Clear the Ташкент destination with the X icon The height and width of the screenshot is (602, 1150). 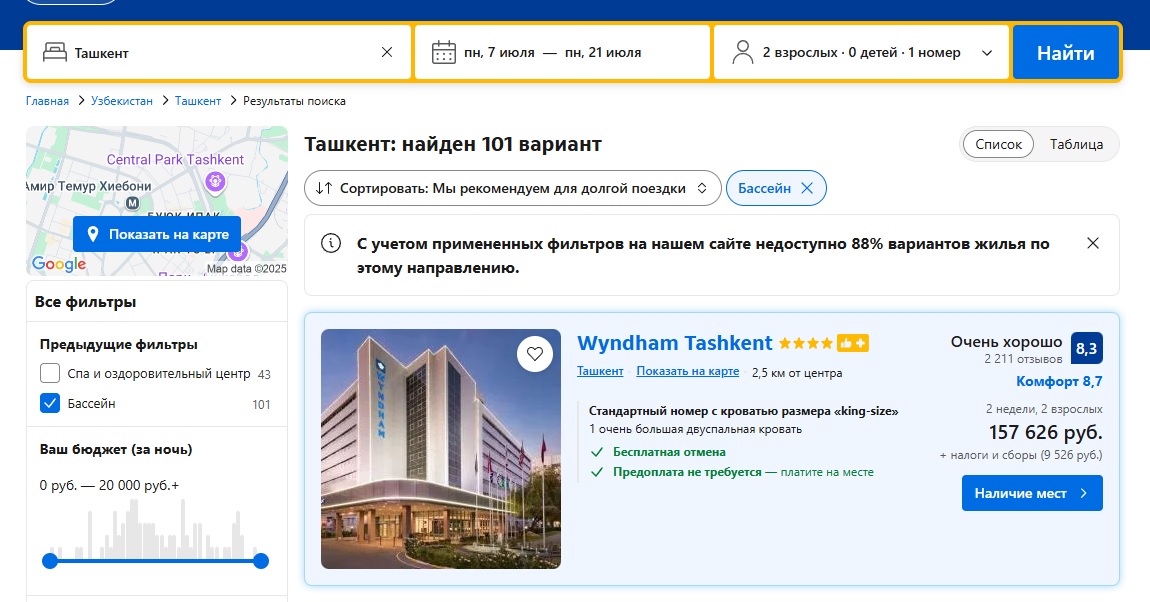coord(387,52)
